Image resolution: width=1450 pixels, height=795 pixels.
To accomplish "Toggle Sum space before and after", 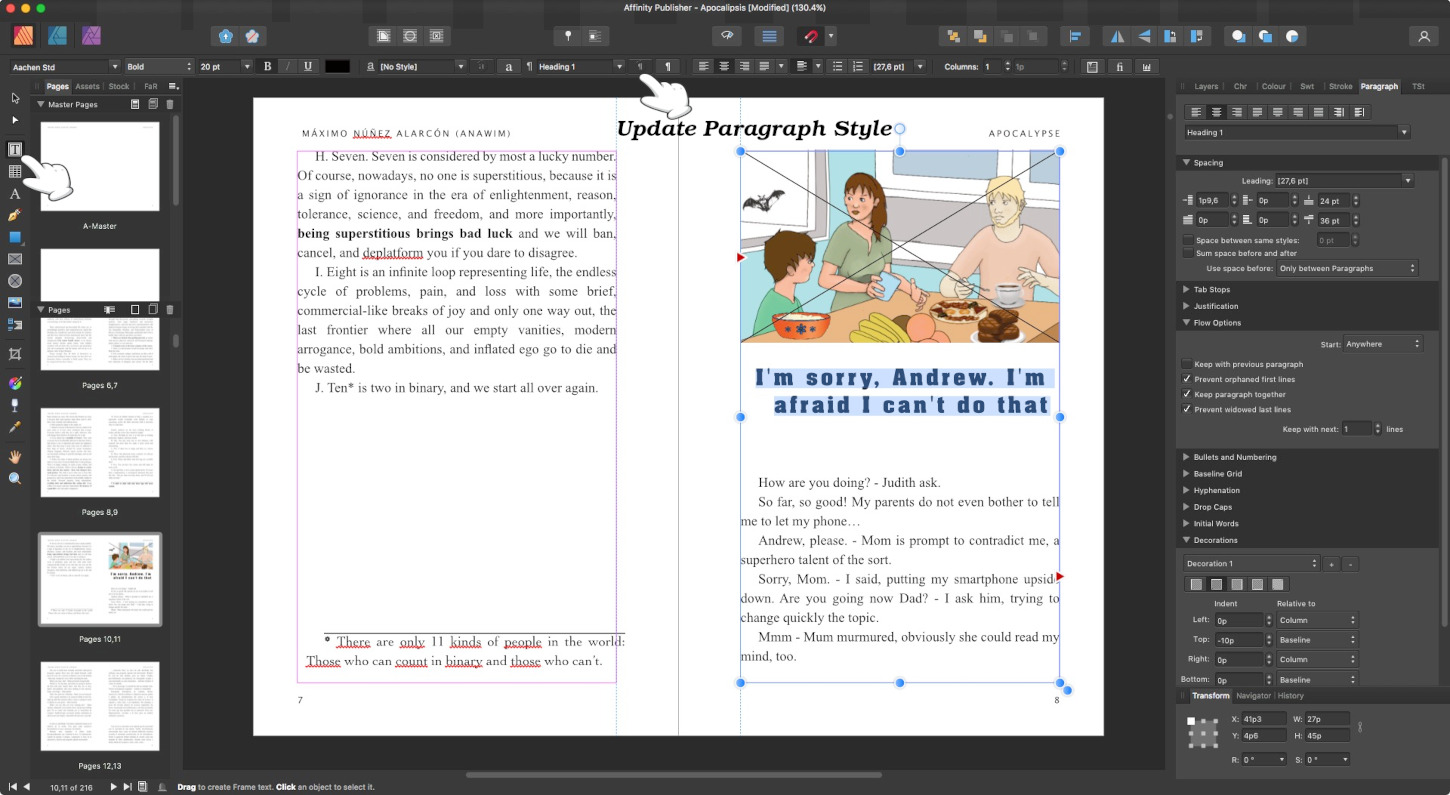I will 1187,253.
